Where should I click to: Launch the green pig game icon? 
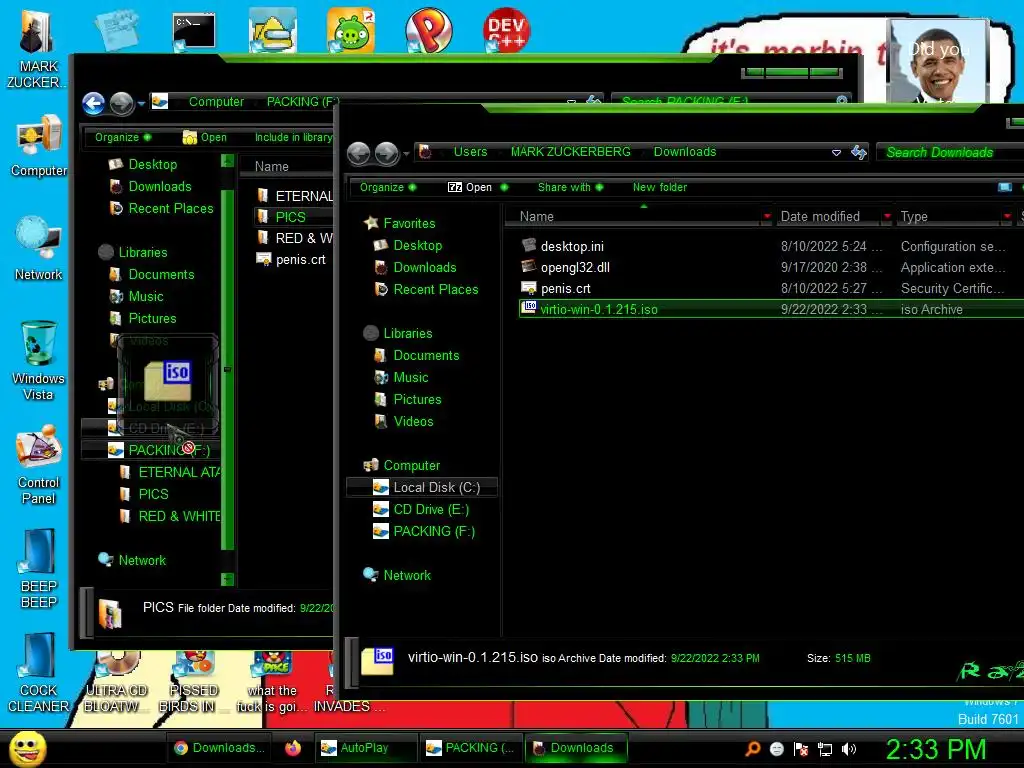[351, 30]
